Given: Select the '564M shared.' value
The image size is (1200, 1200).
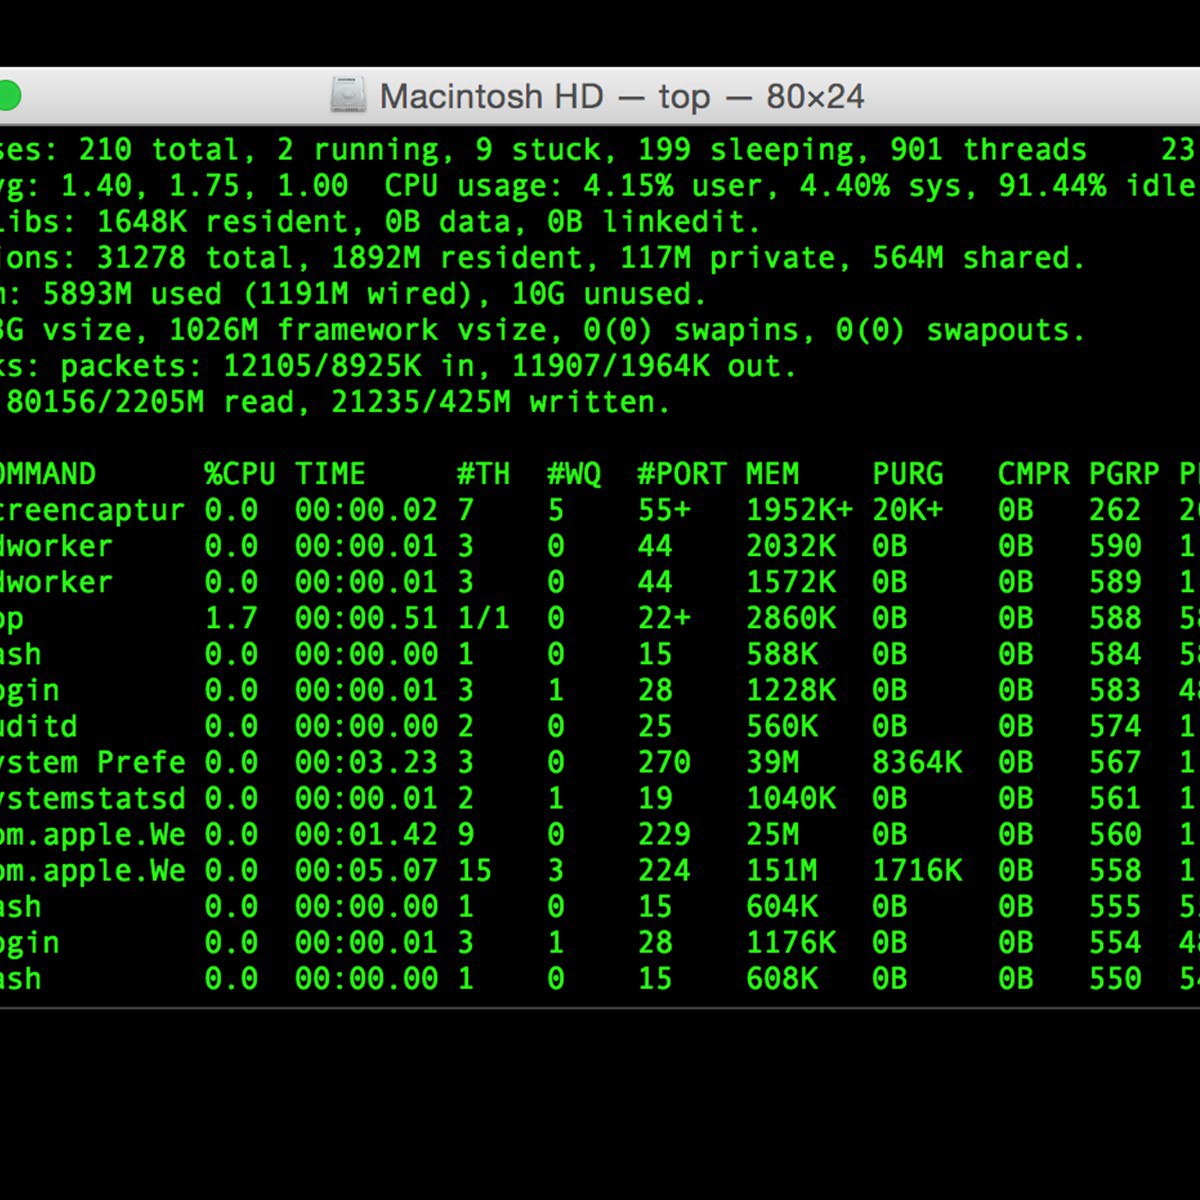Looking at the screenshot, I should point(979,258).
